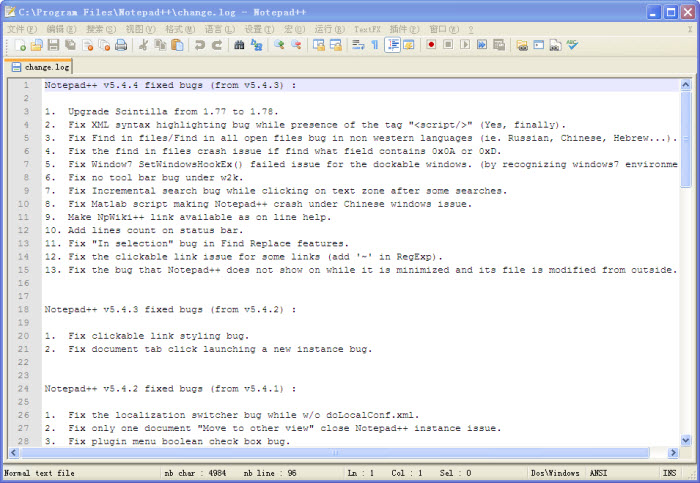Toggle the highlighted indent guide icon
Image resolution: width=700 pixels, height=483 pixels.
[392, 45]
